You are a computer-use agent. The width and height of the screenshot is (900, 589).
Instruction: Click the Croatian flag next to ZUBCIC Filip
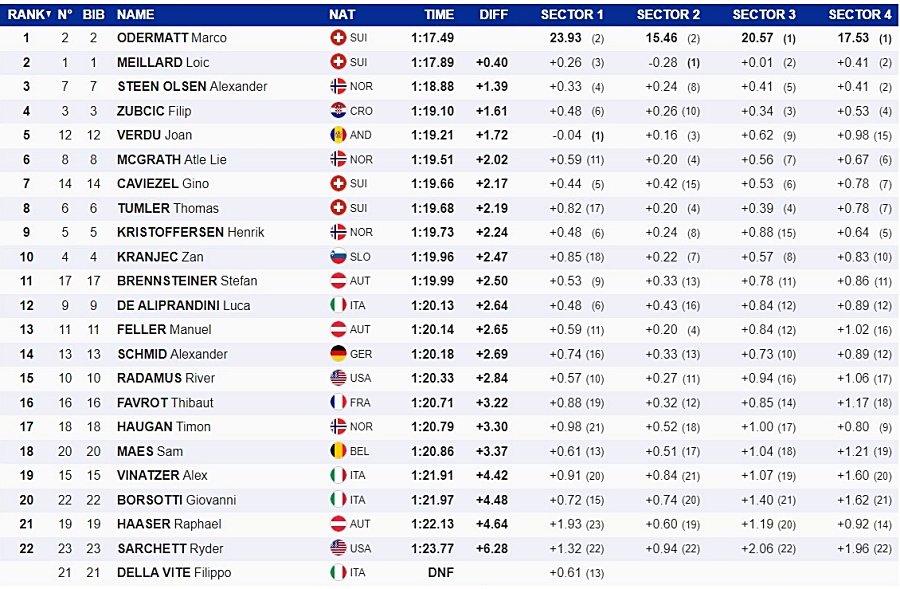[x=338, y=111]
